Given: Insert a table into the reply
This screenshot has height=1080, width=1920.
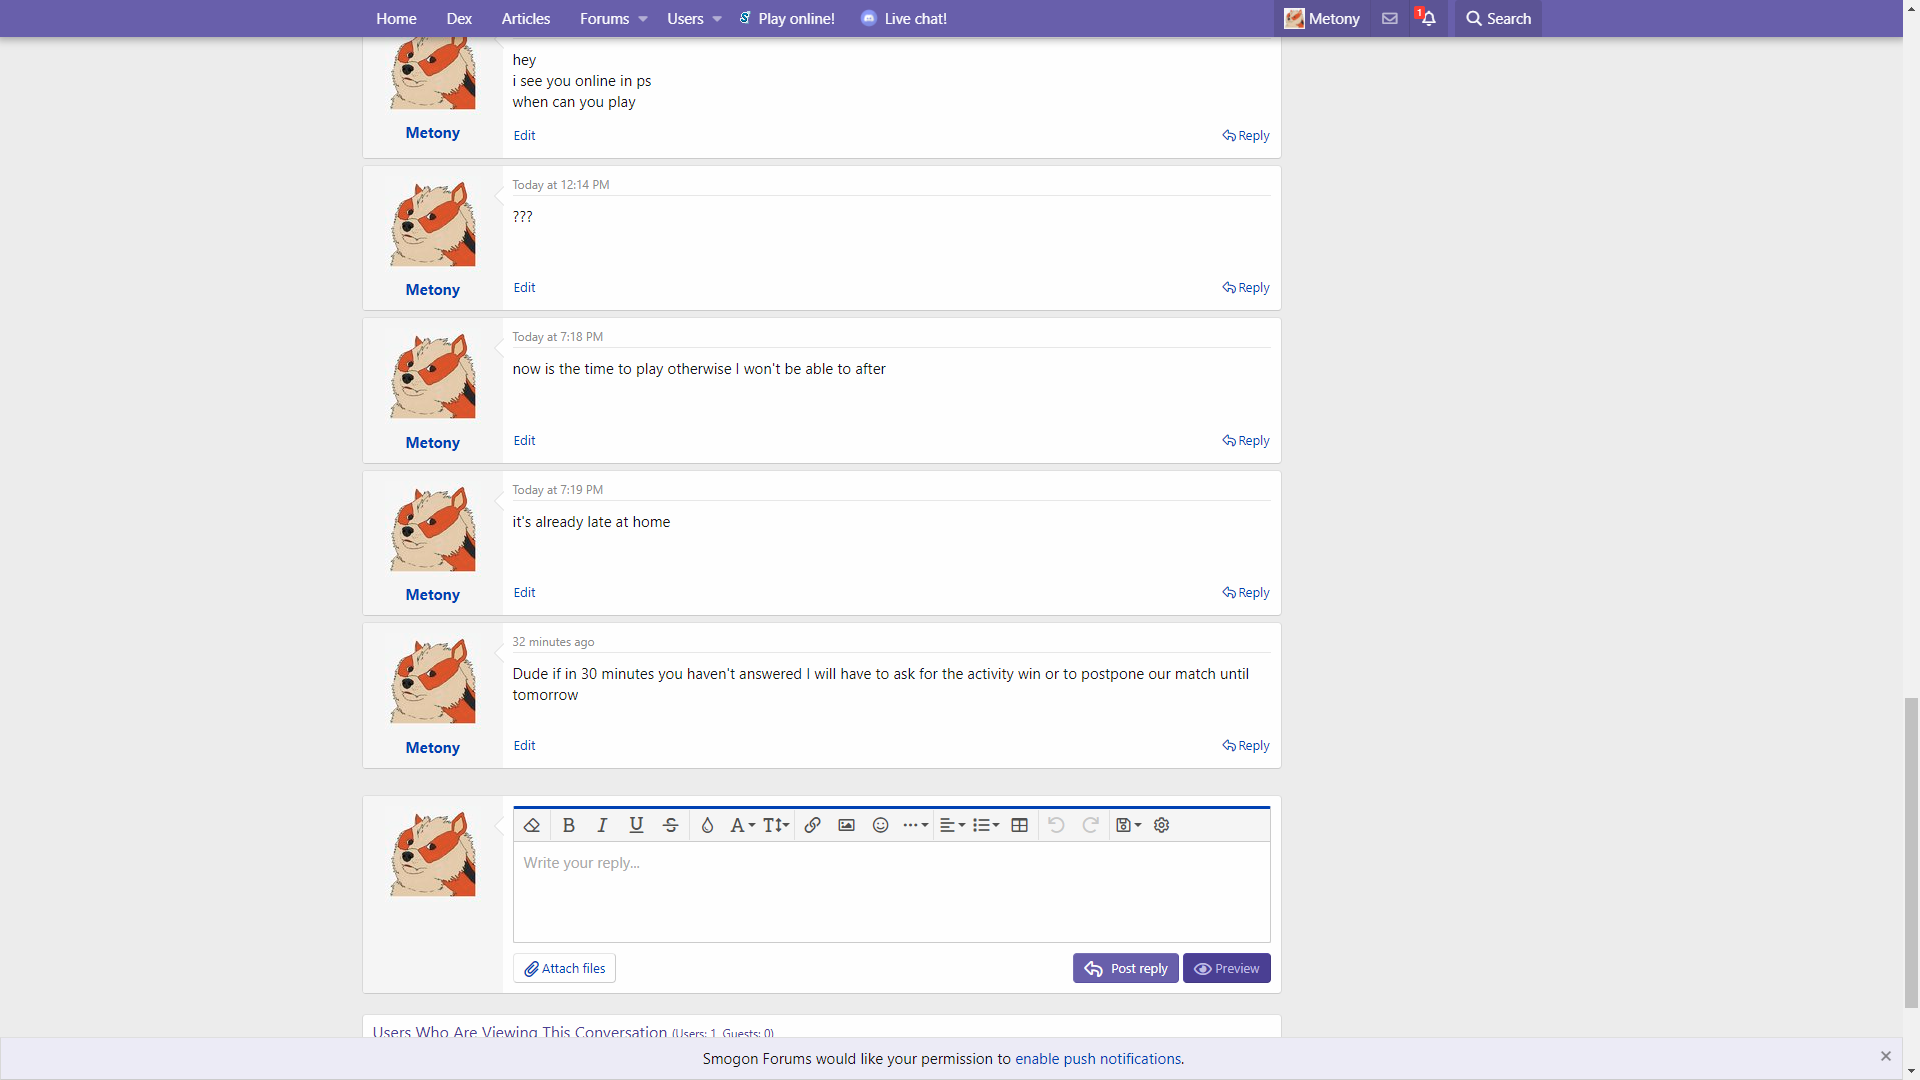Looking at the screenshot, I should click(x=1019, y=825).
